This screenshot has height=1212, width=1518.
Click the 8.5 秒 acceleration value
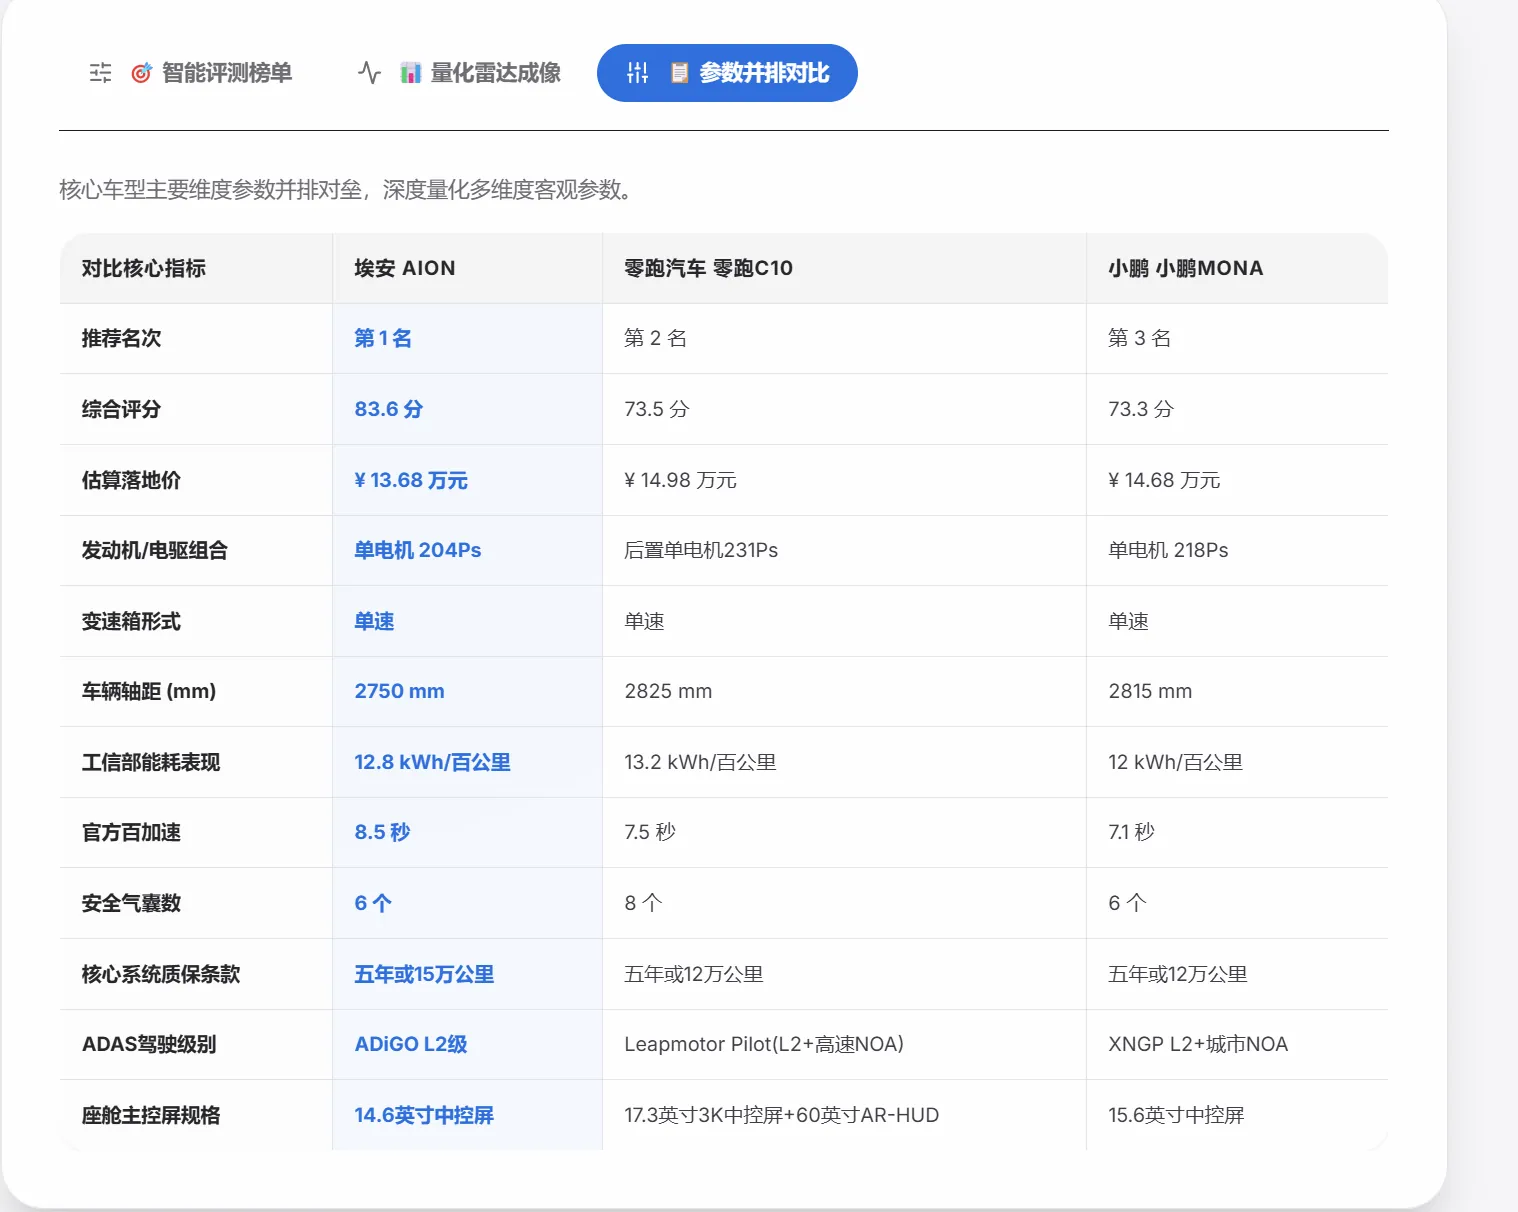coord(382,832)
